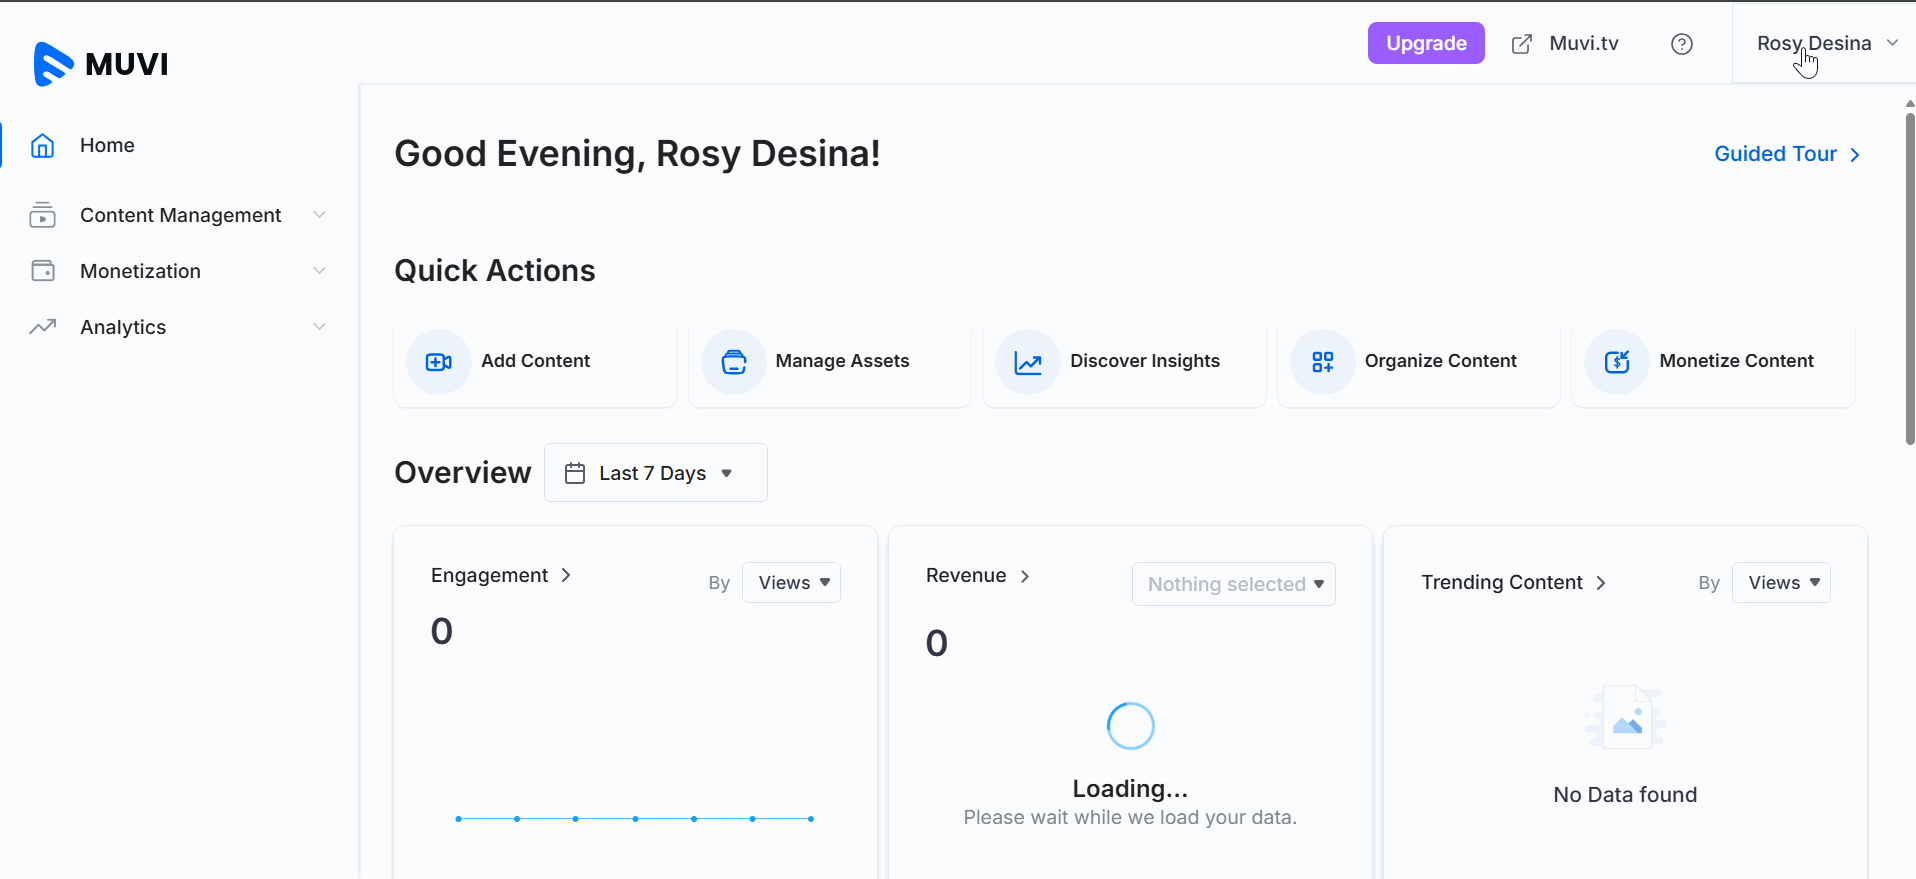Click the Add Content camera icon
This screenshot has height=879, width=1916.
(x=438, y=362)
